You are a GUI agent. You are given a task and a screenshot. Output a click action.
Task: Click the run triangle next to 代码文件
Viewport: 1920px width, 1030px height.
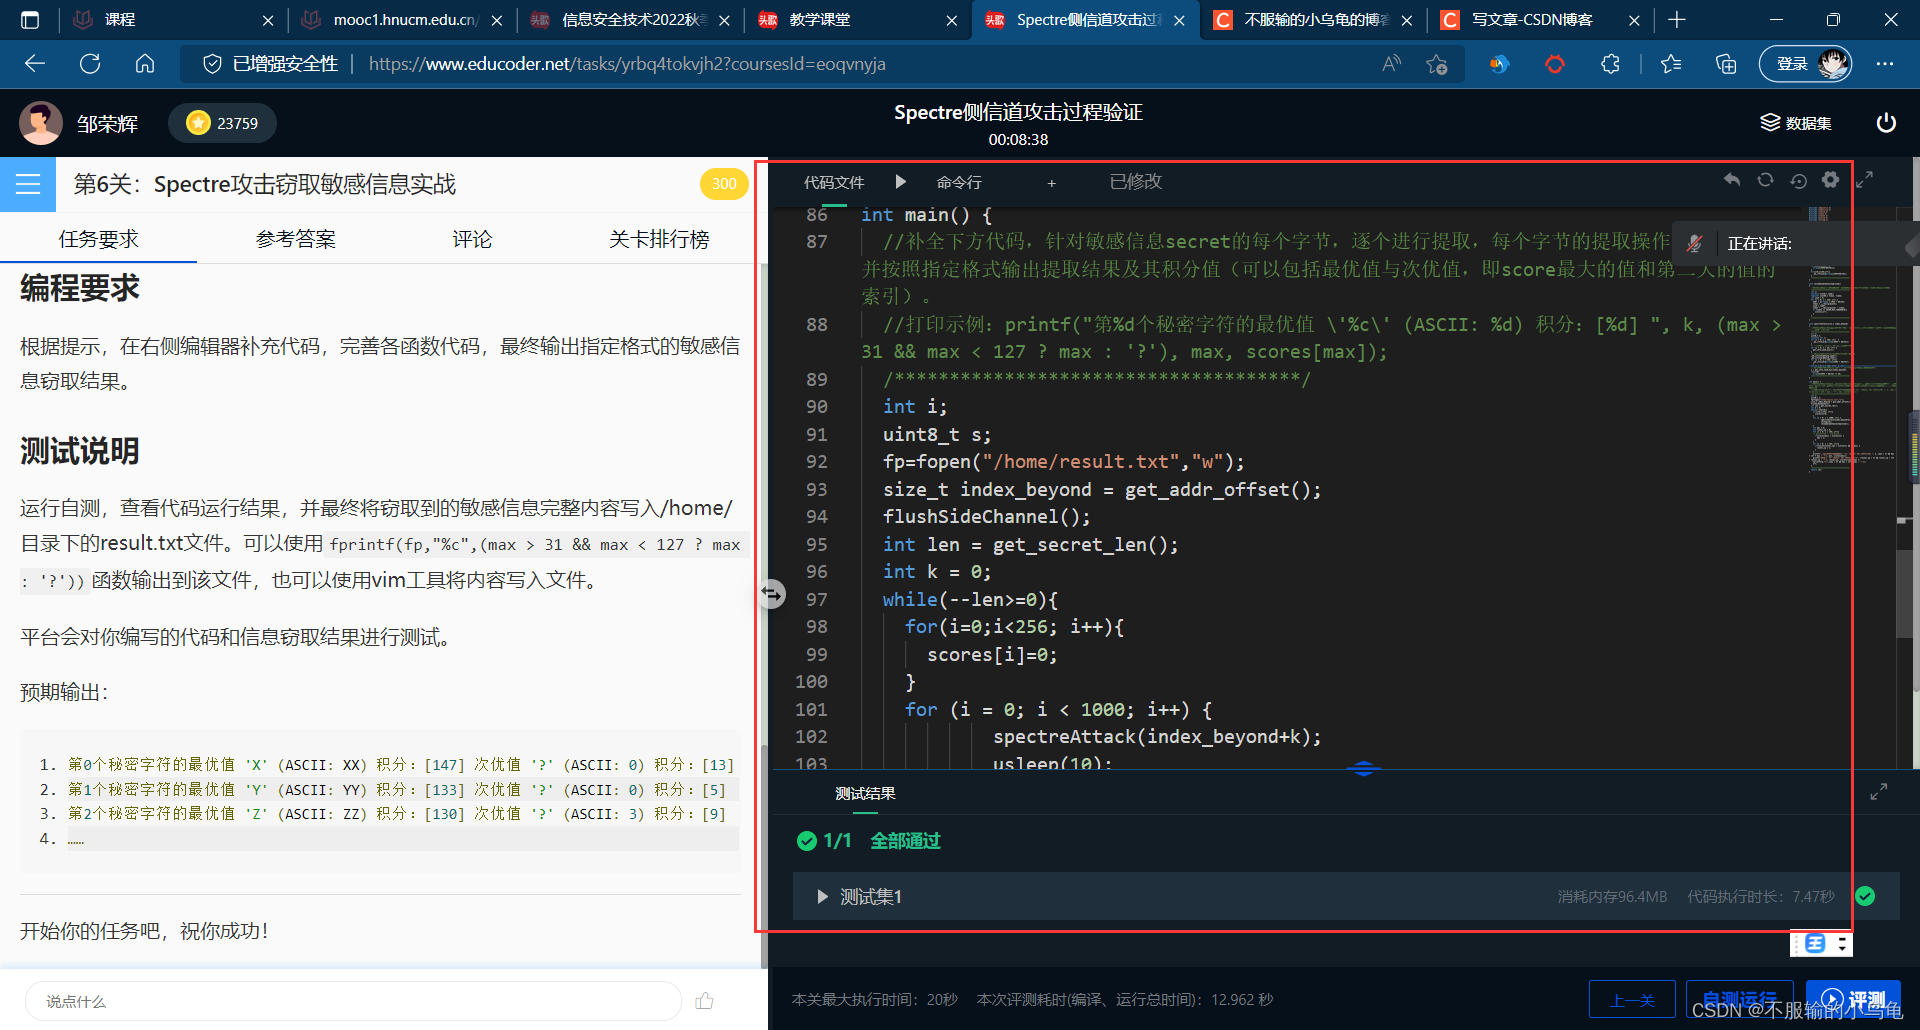point(900,182)
